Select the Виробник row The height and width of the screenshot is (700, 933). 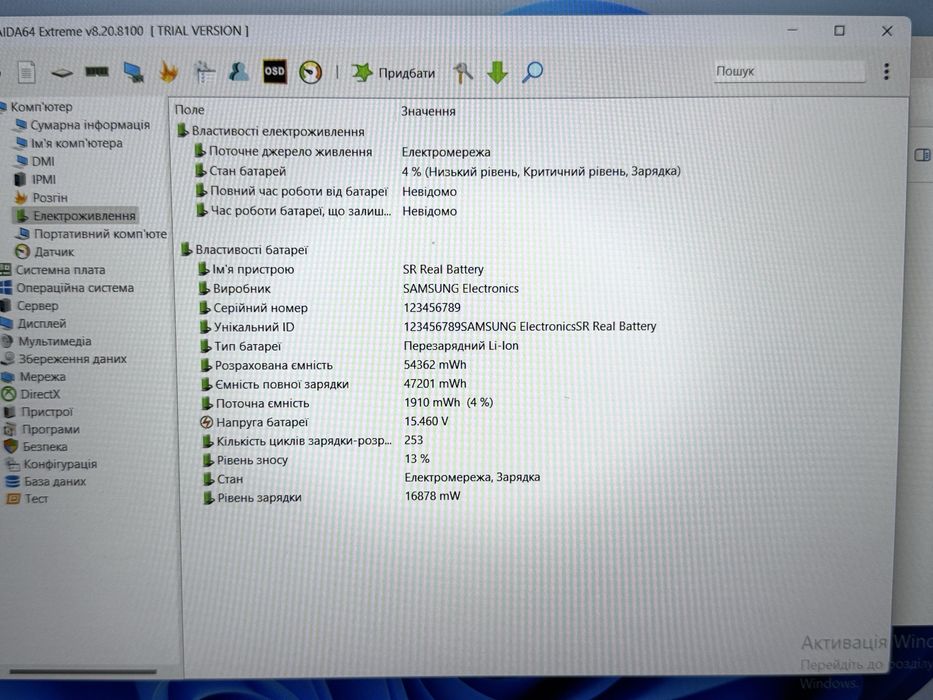359,289
